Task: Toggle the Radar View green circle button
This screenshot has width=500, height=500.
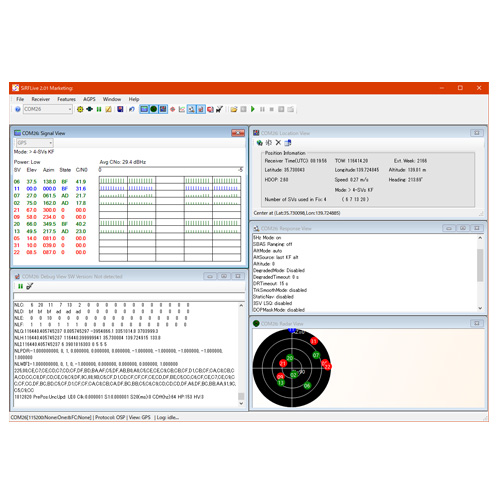Action: [154, 109]
